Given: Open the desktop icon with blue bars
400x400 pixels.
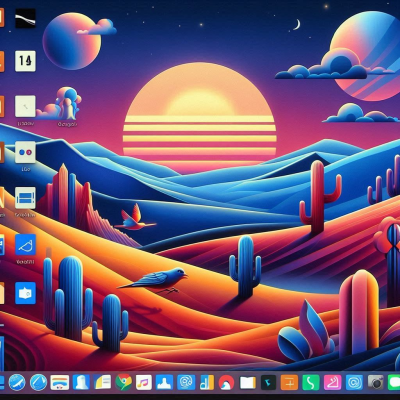Looking at the screenshot, I should pos(25,198).
